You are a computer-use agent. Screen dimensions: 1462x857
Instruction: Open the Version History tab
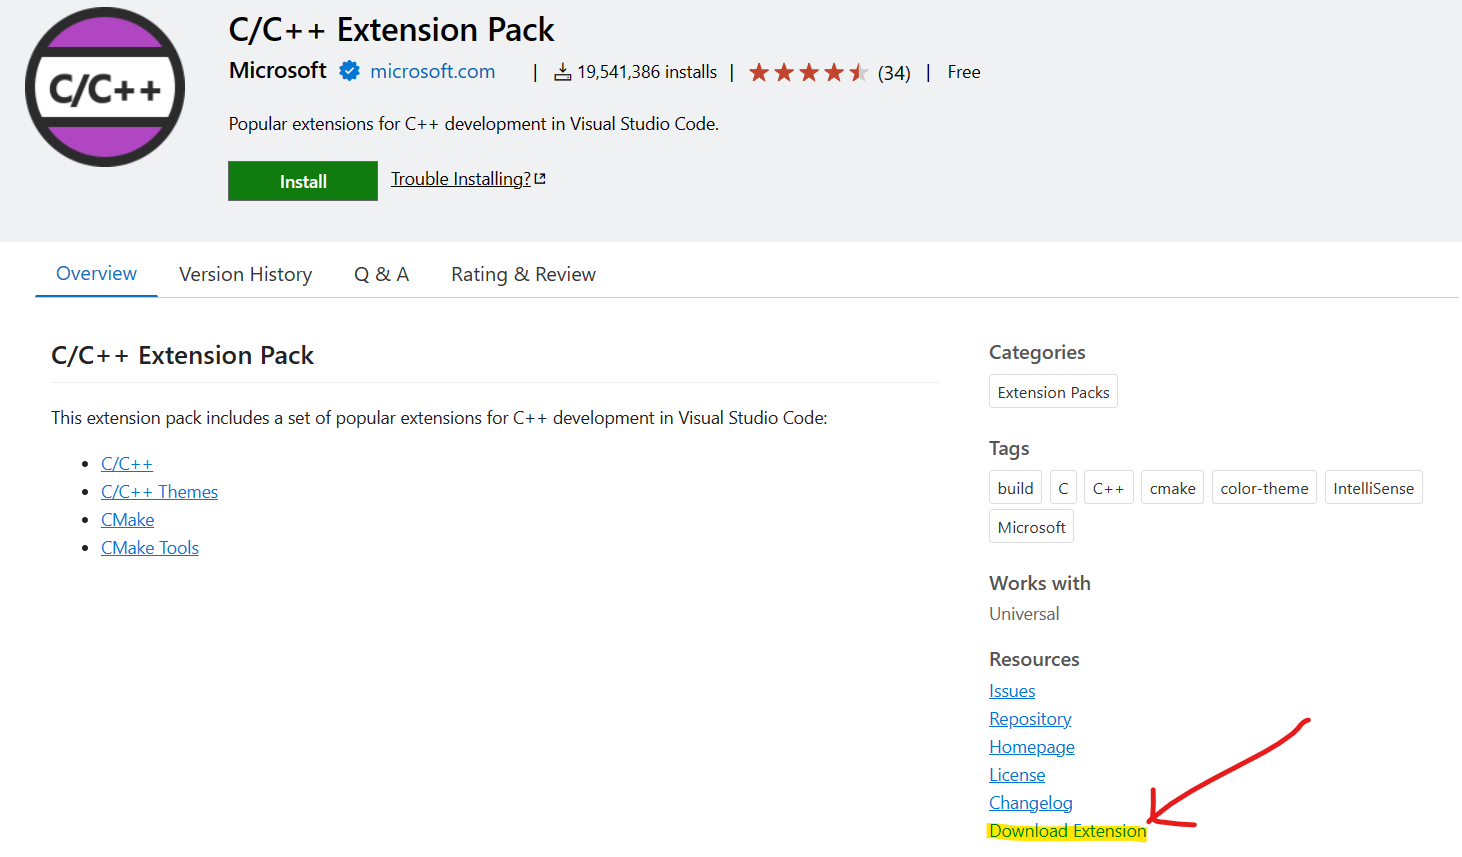point(246,274)
